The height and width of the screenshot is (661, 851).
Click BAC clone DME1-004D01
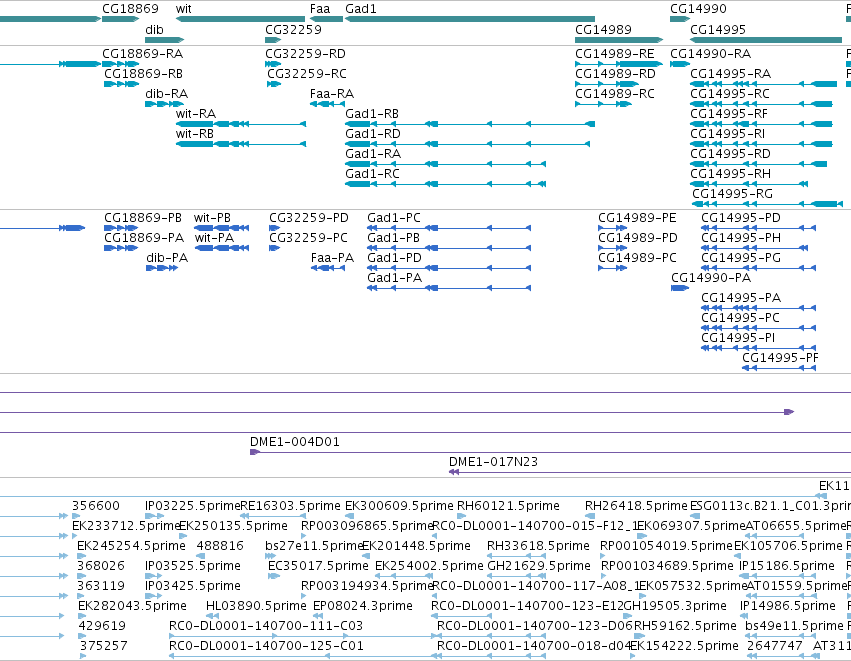(x=295, y=442)
